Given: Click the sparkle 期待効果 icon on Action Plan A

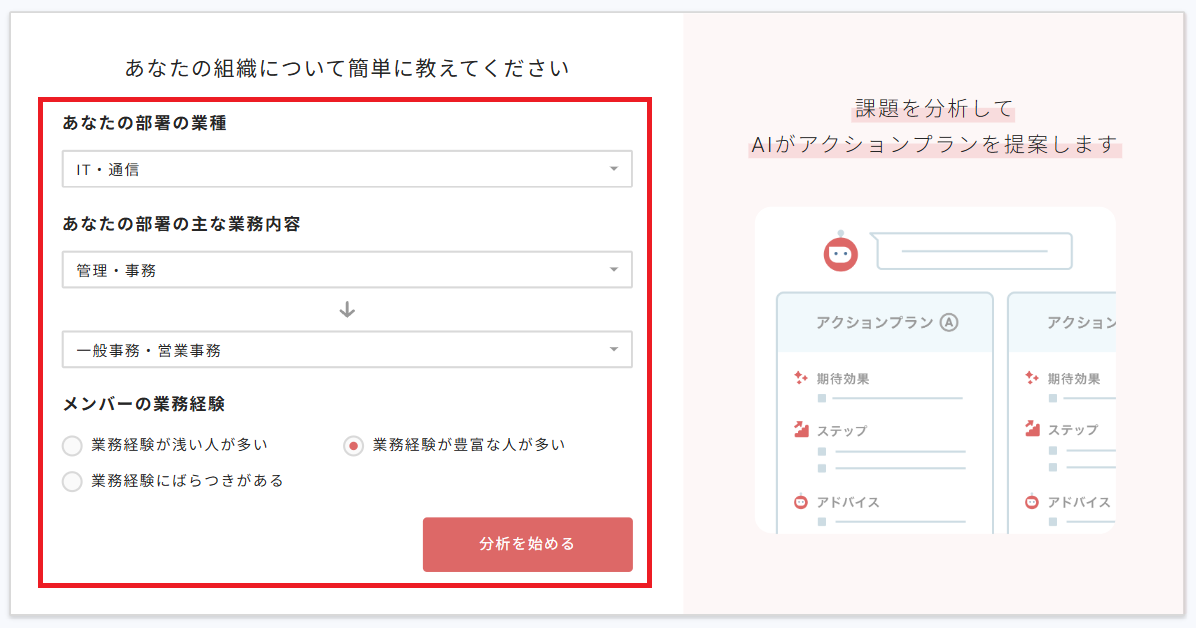Looking at the screenshot, I should (x=800, y=377).
